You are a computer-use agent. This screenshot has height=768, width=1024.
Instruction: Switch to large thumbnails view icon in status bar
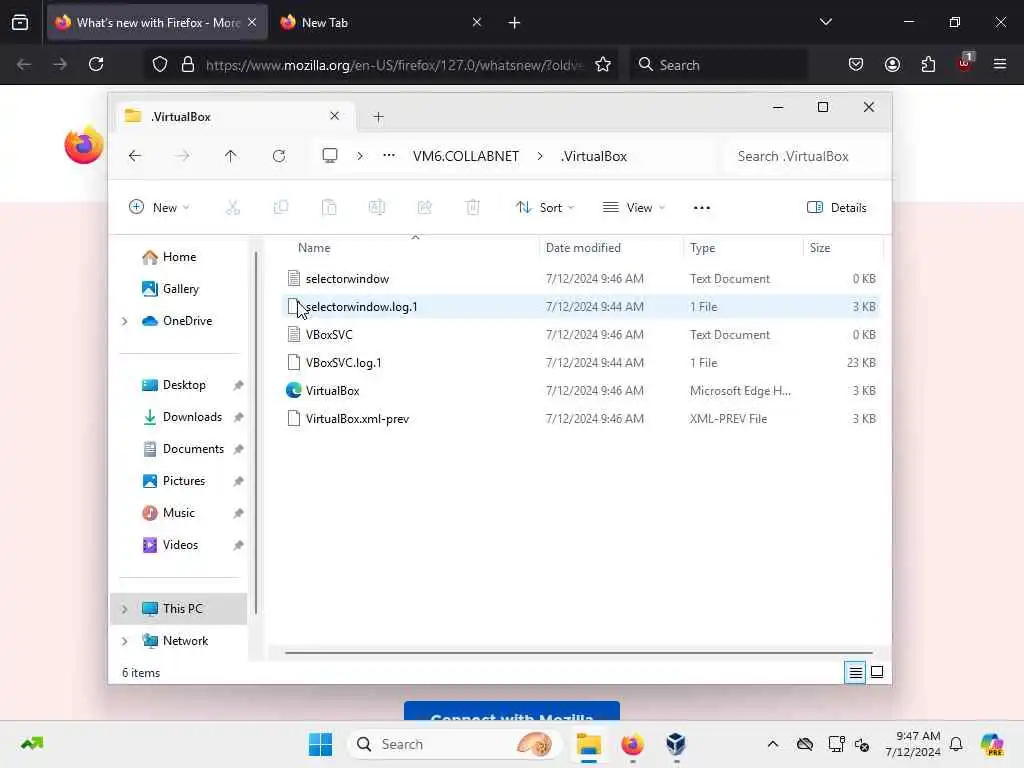click(877, 672)
